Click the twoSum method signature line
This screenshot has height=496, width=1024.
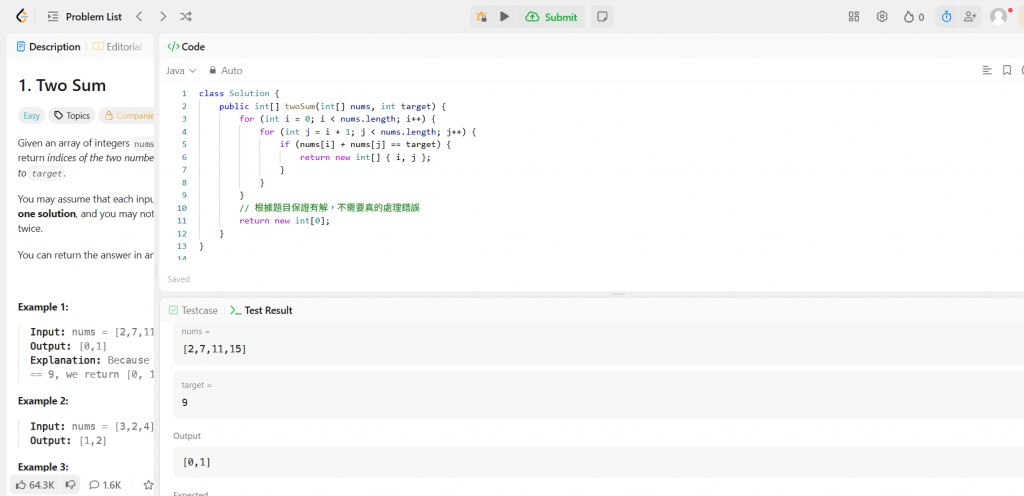(332, 106)
